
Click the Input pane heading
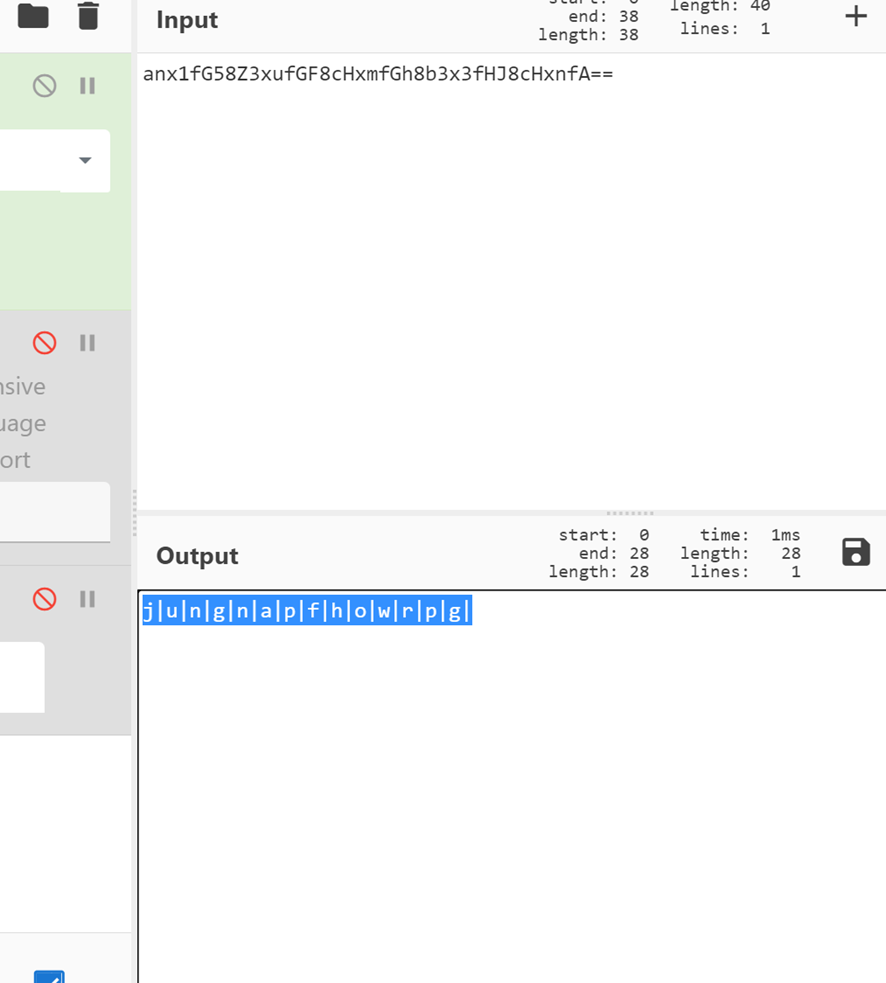(x=187, y=20)
